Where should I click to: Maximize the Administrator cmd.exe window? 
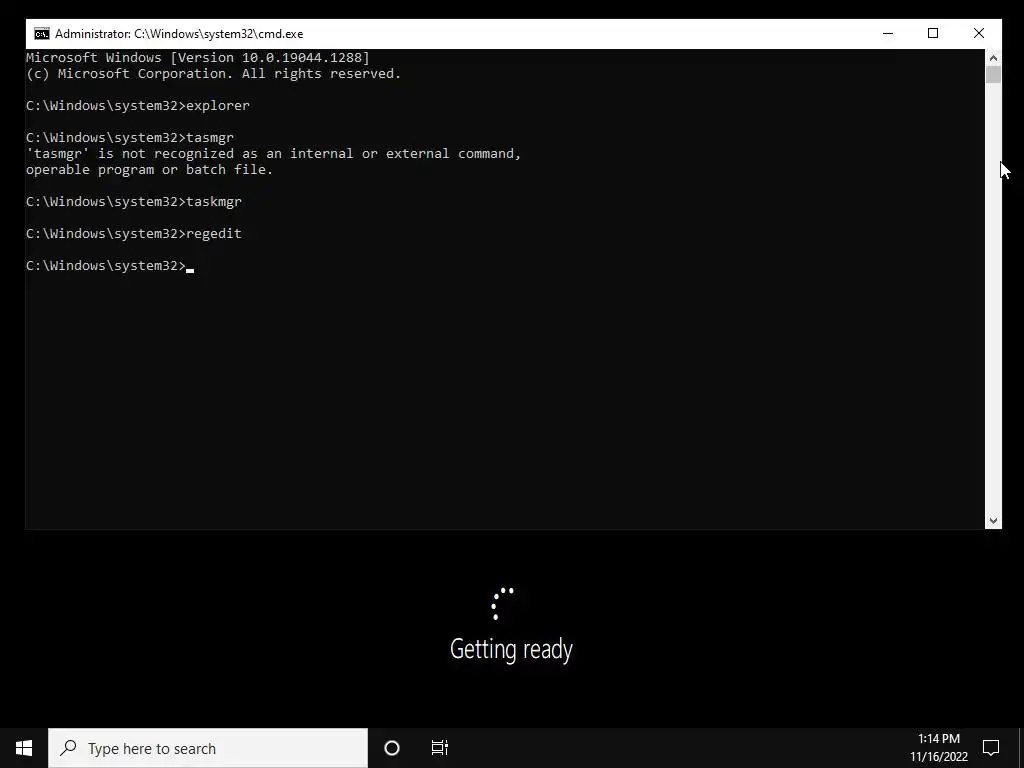point(933,33)
